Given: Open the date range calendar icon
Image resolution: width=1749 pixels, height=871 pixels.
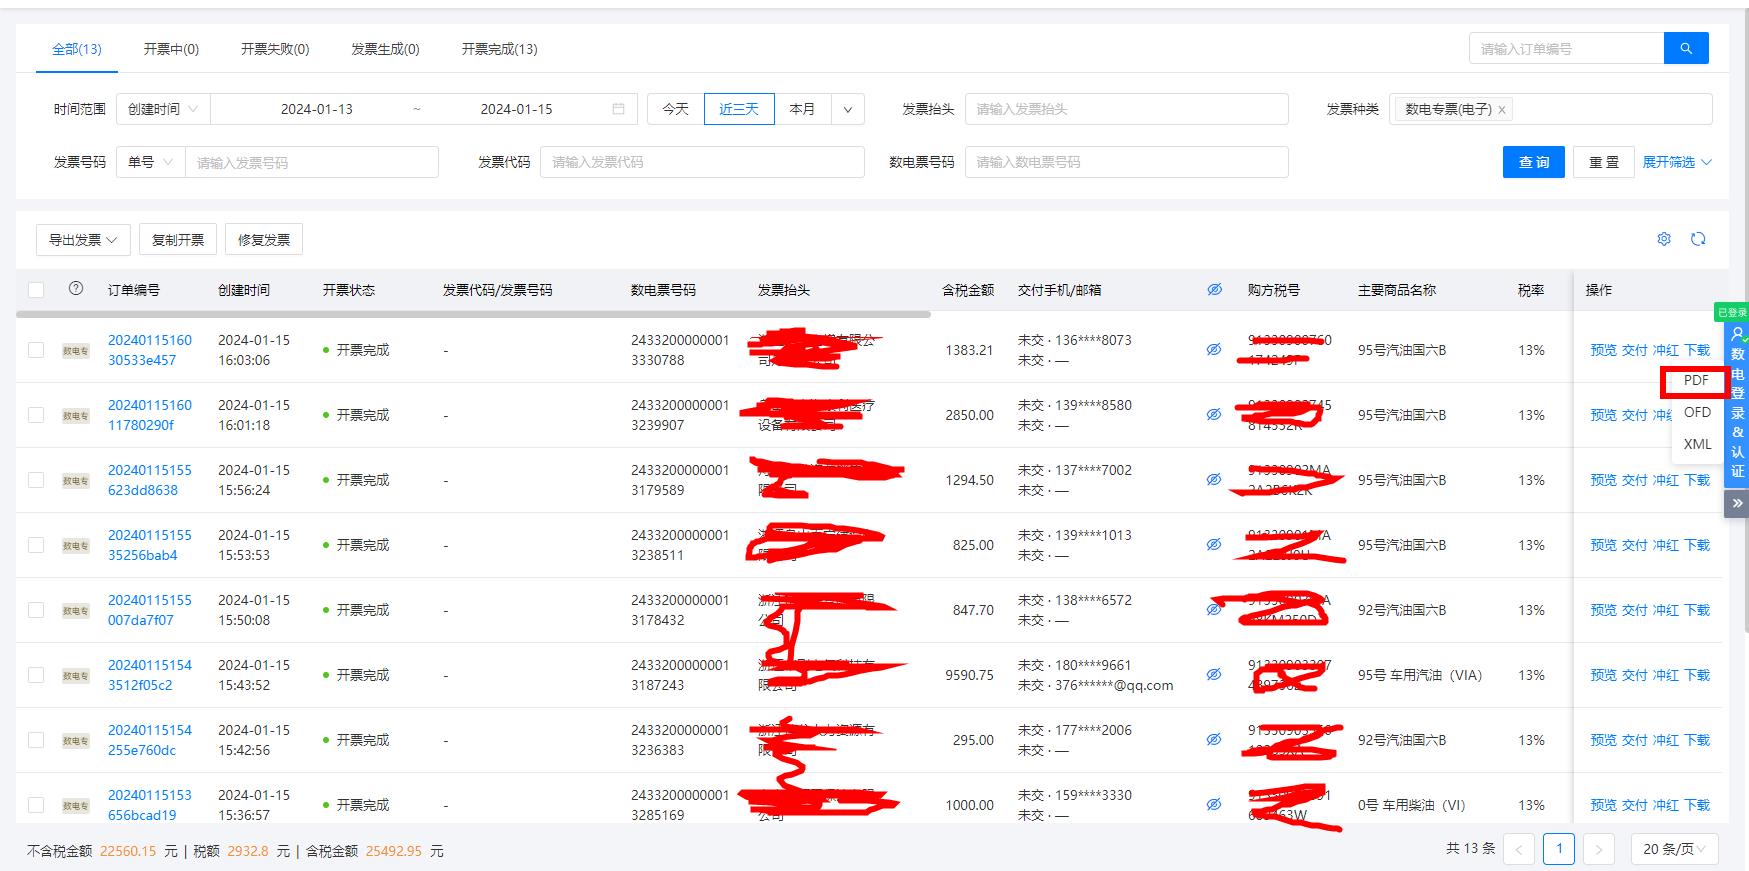Looking at the screenshot, I should 618,109.
